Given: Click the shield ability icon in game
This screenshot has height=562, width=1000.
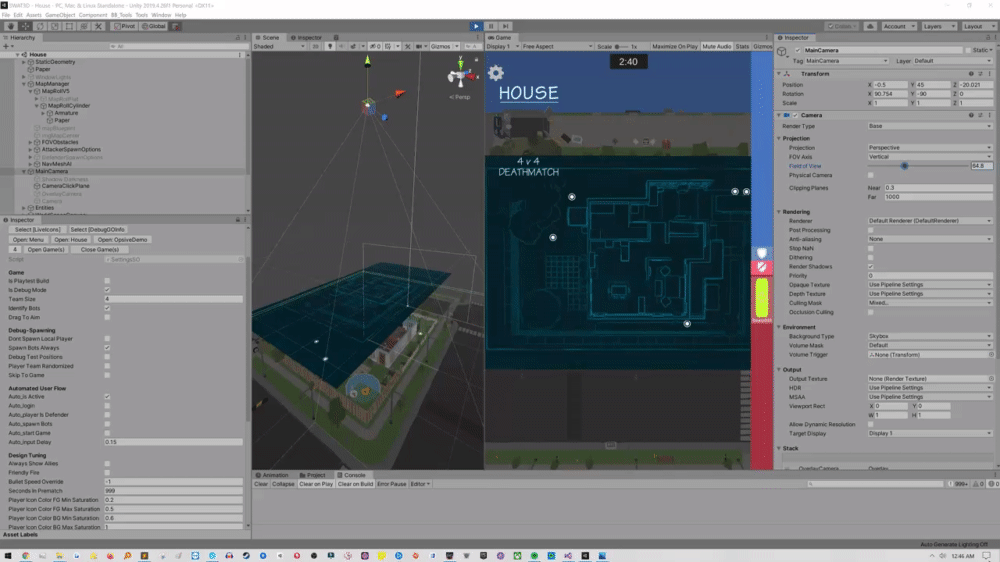Looking at the screenshot, I should [x=761, y=253].
